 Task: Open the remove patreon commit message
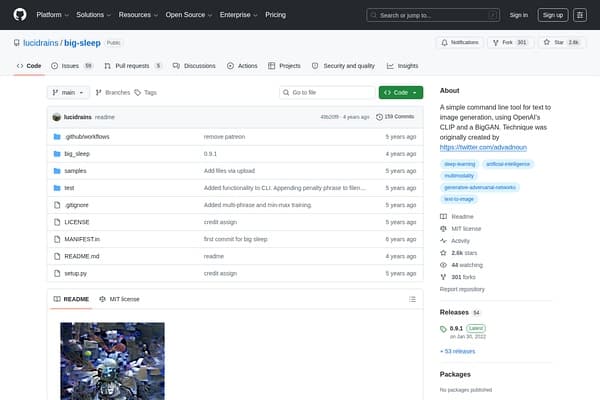[224, 137]
